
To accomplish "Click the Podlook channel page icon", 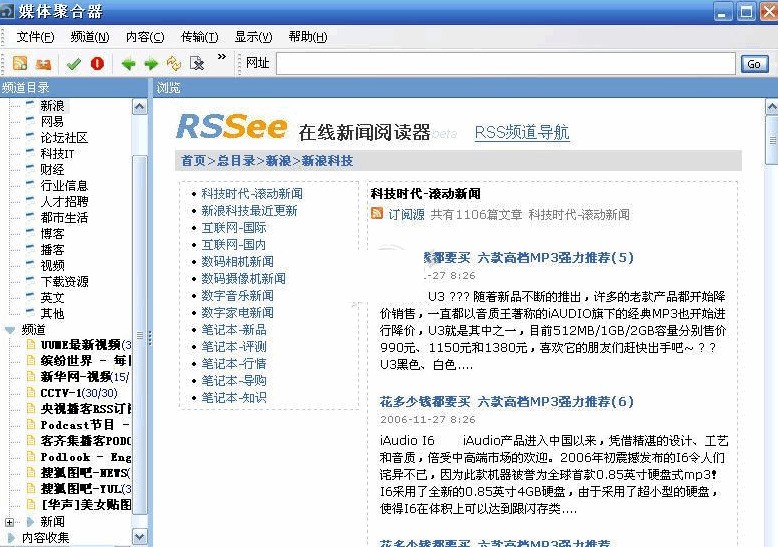I will pyautogui.click(x=31, y=457).
